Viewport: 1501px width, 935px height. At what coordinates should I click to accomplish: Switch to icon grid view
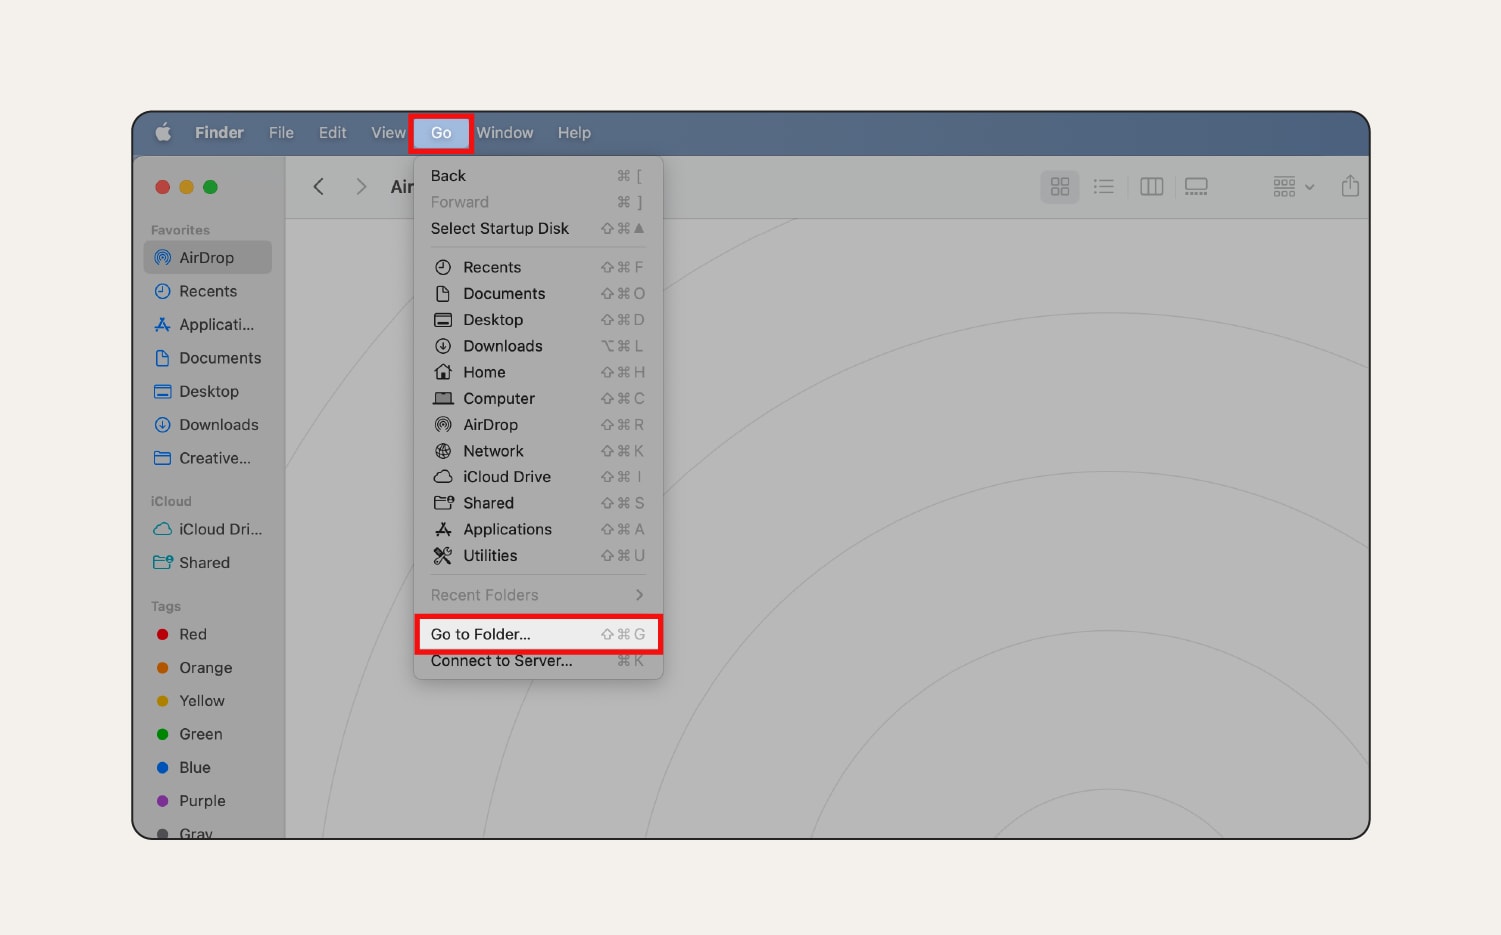point(1059,187)
